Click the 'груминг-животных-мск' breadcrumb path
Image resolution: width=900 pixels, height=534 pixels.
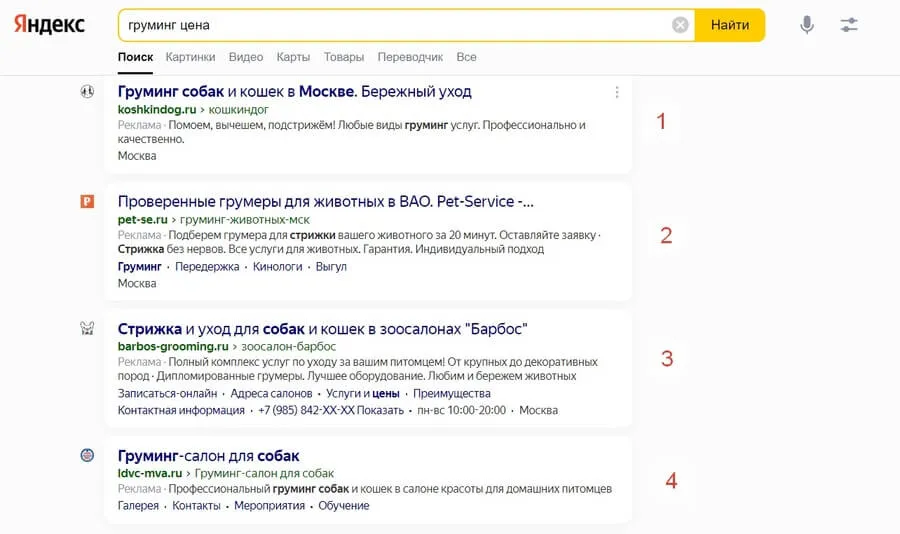tap(245, 219)
